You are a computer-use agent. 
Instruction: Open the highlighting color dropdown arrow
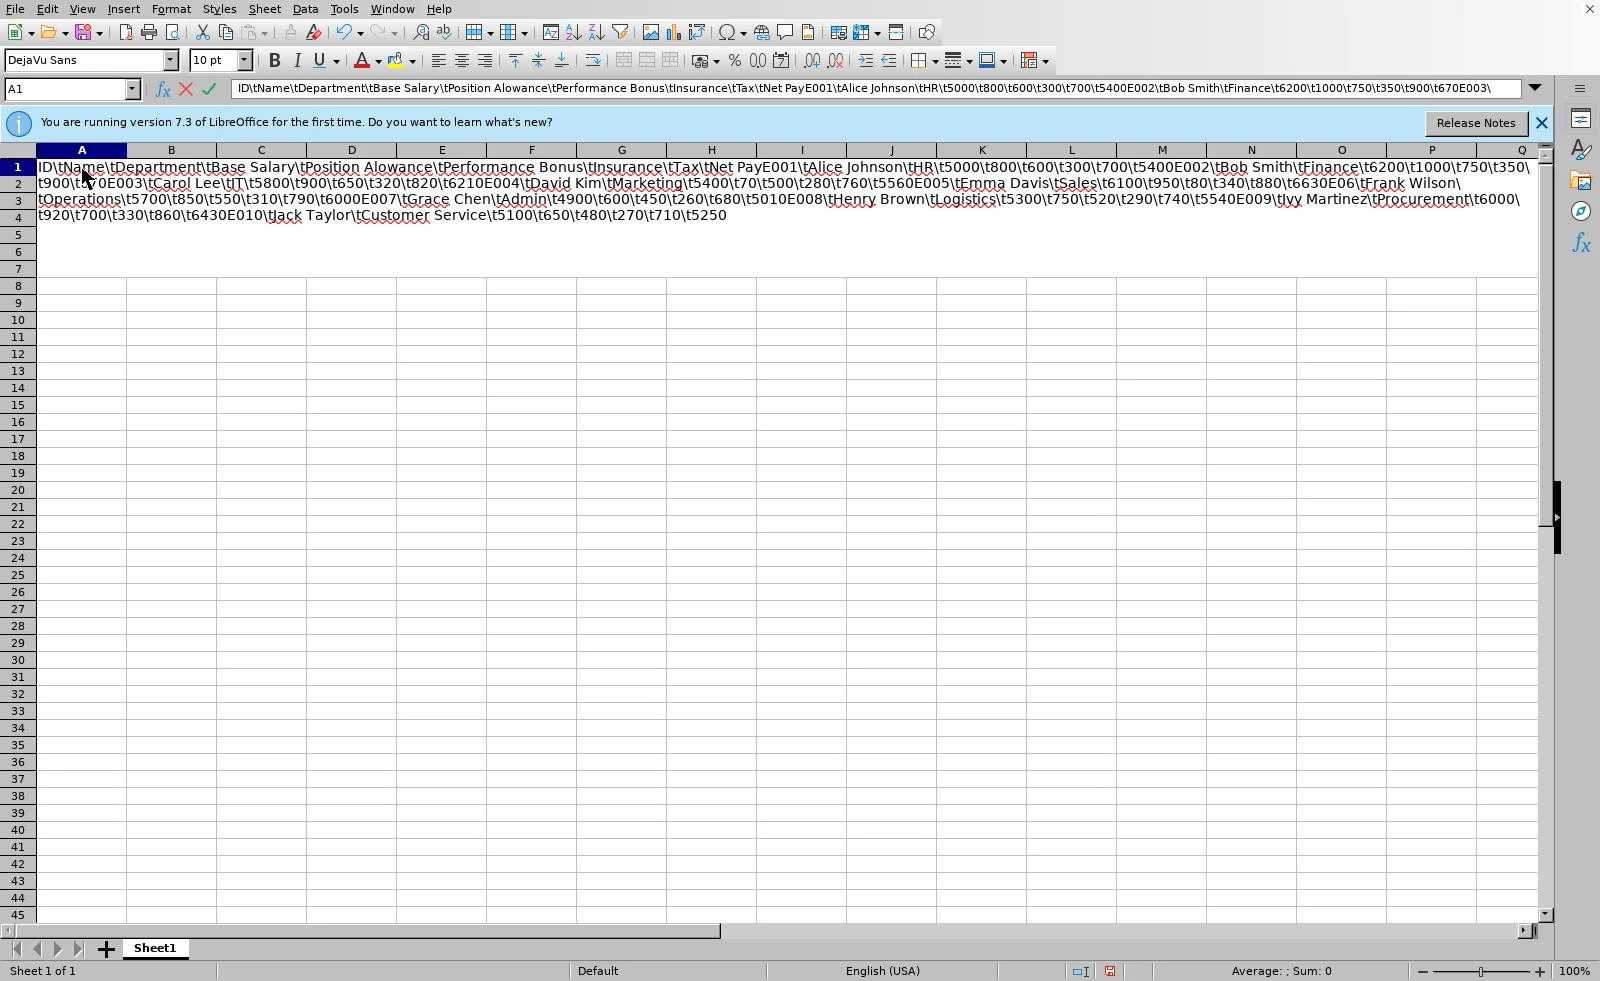coord(412,61)
